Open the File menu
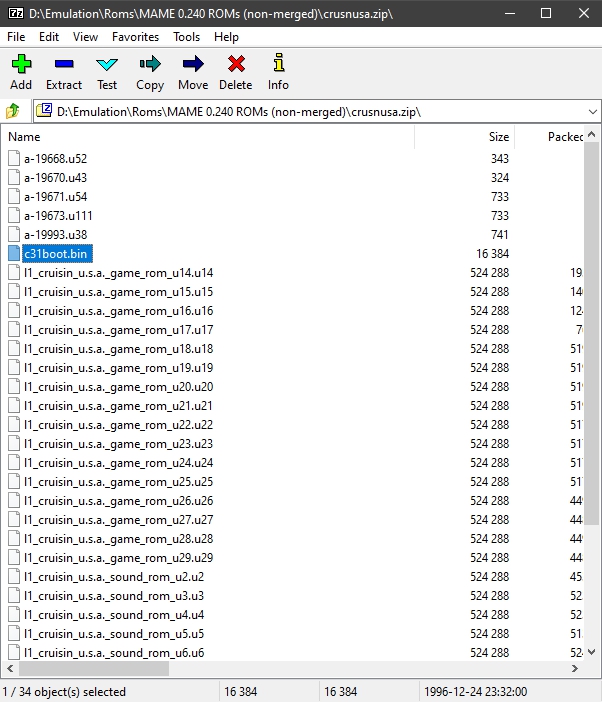The image size is (602, 702). pyautogui.click(x=16, y=37)
